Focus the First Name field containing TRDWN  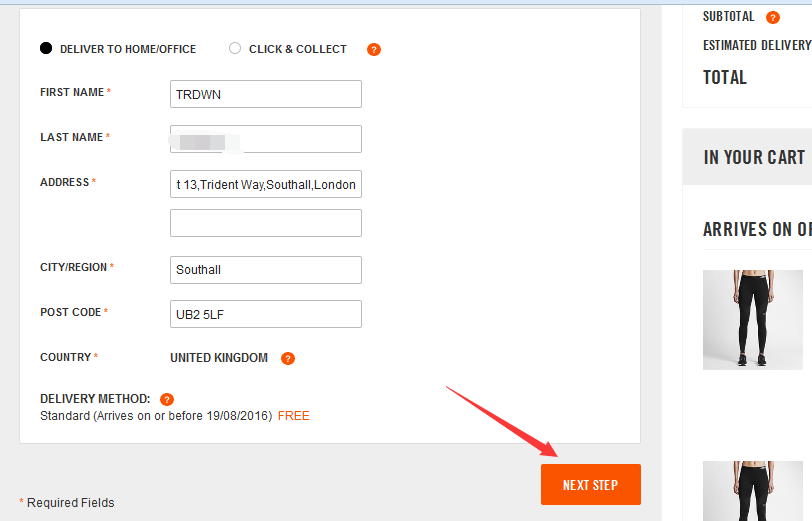coord(266,94)
